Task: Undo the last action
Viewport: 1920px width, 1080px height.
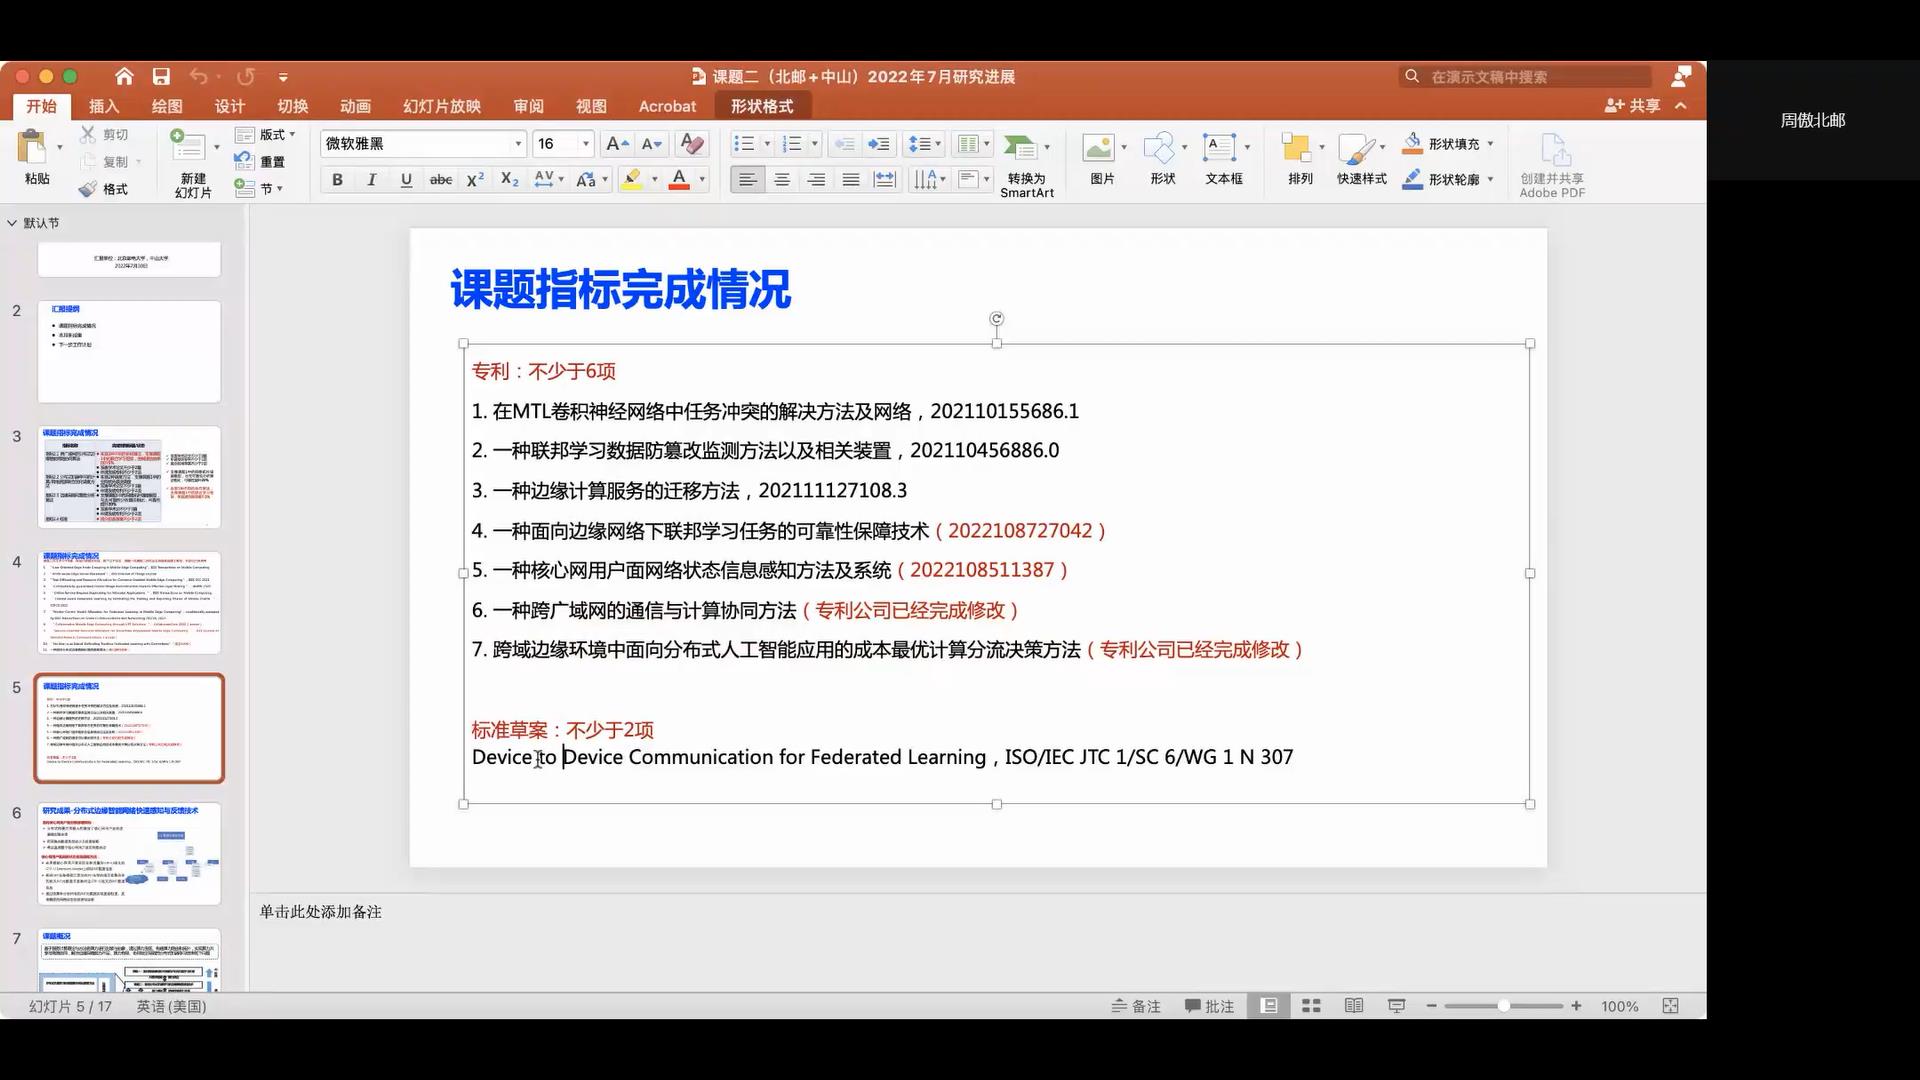Action: (198, 76)
